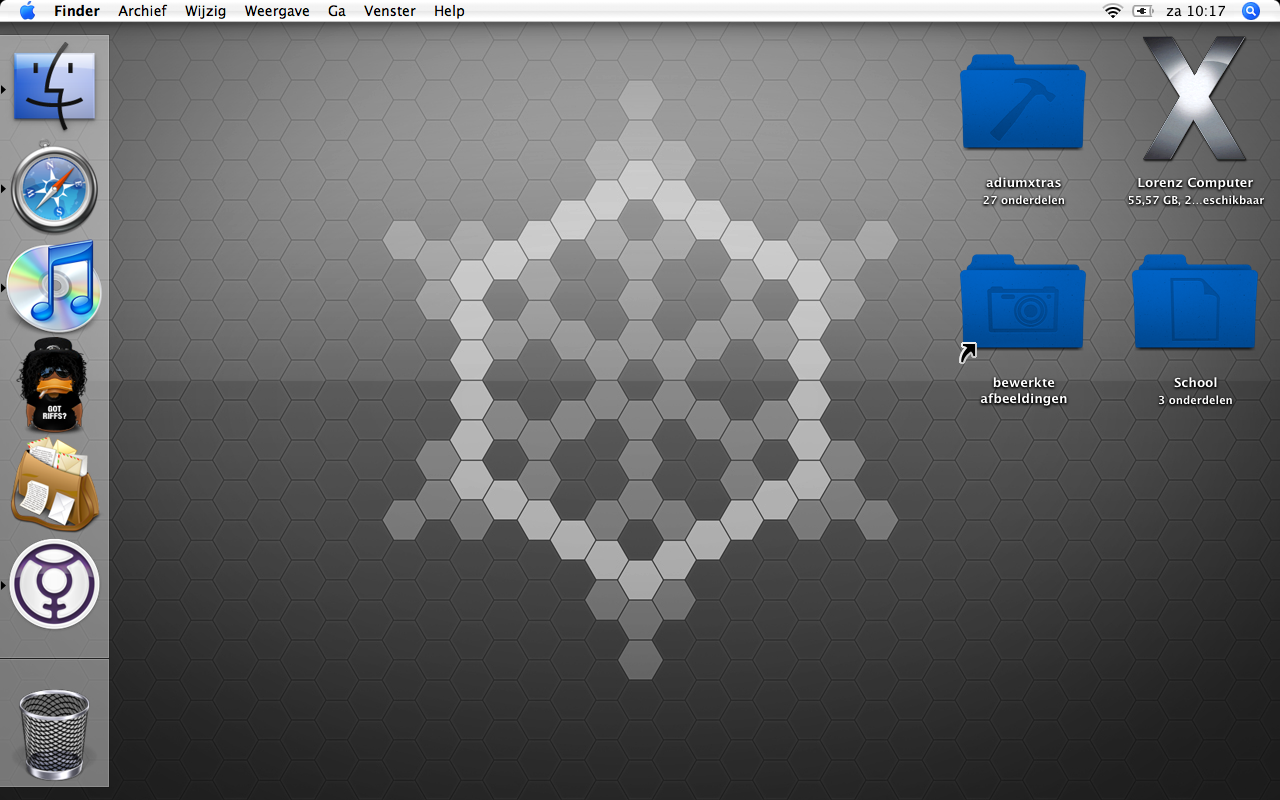Screen dimensions: 1280x800
Task: Open the Finder application menu
Action: pos(77,11)
